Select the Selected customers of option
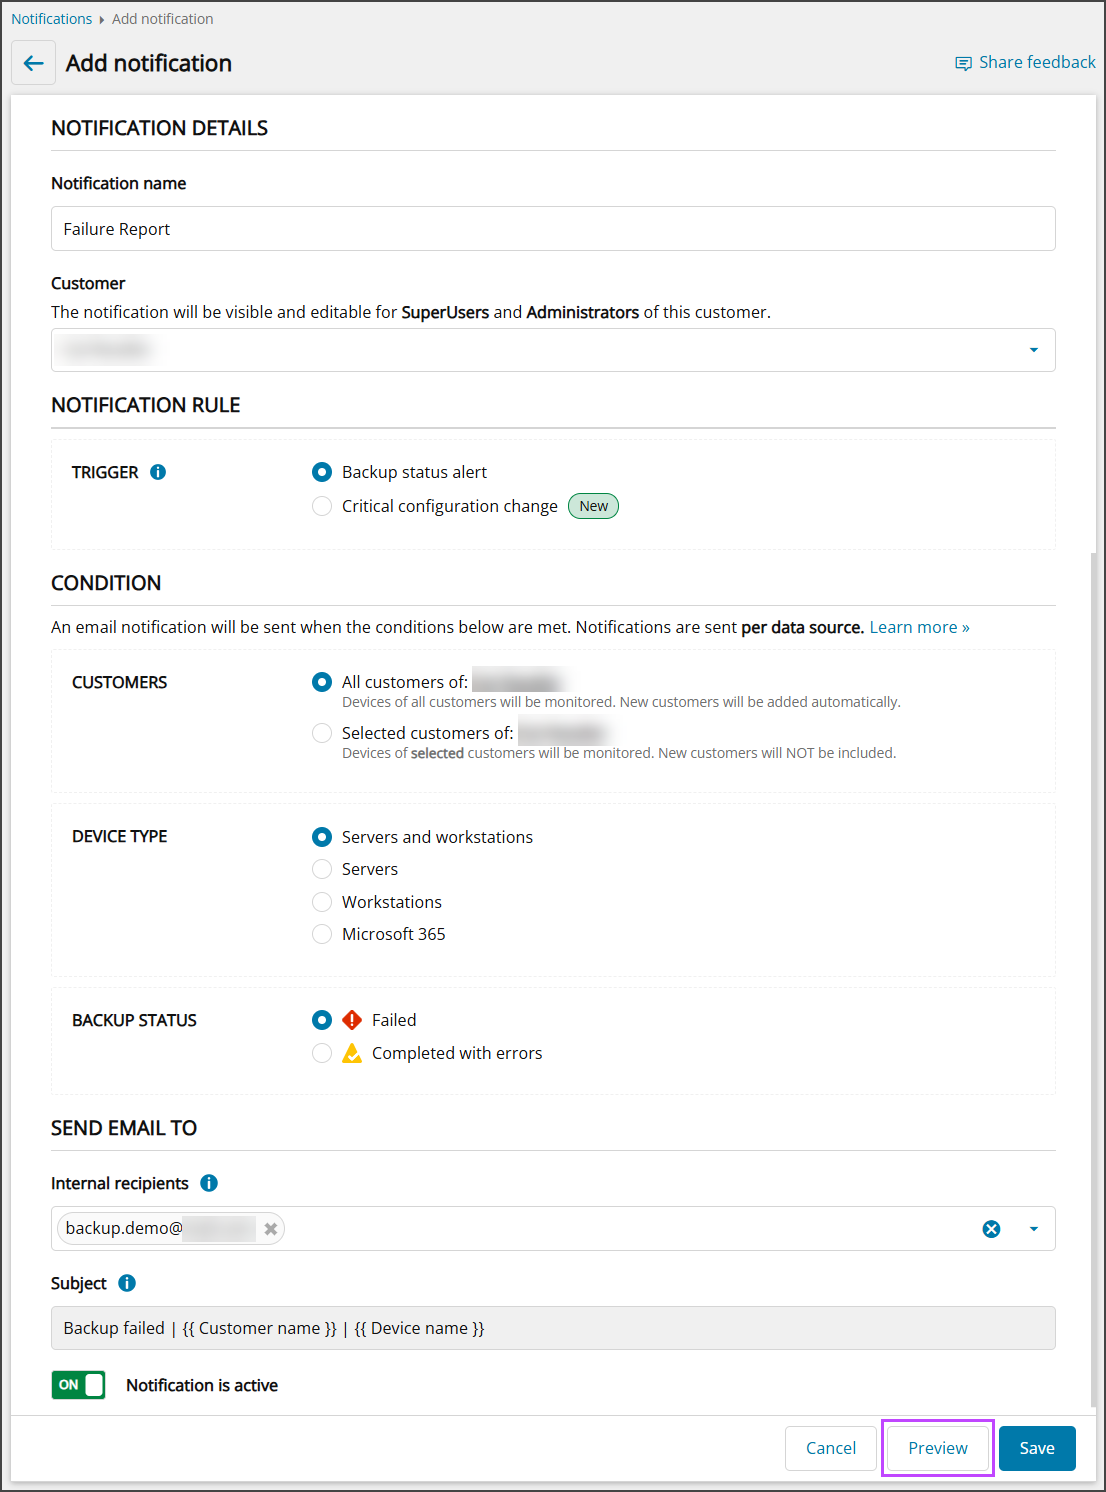1106x1492 pixels. click(x=322, y=733)
